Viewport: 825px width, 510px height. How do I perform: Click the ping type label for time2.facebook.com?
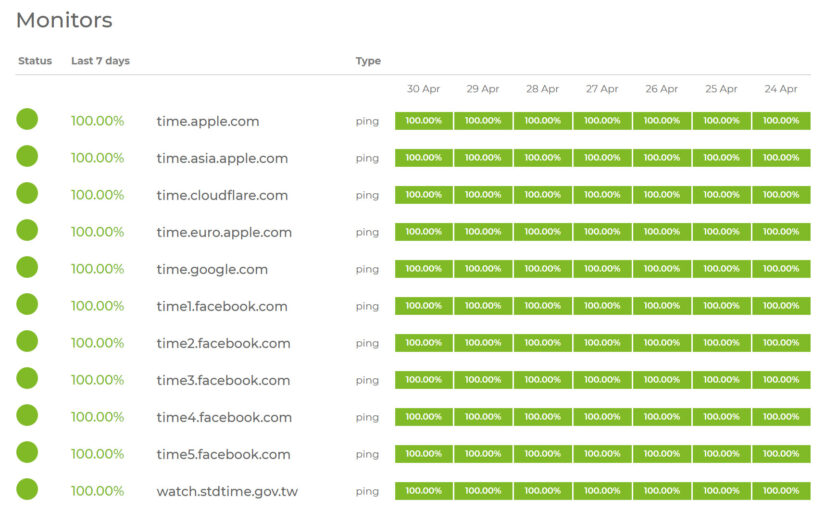367,344
